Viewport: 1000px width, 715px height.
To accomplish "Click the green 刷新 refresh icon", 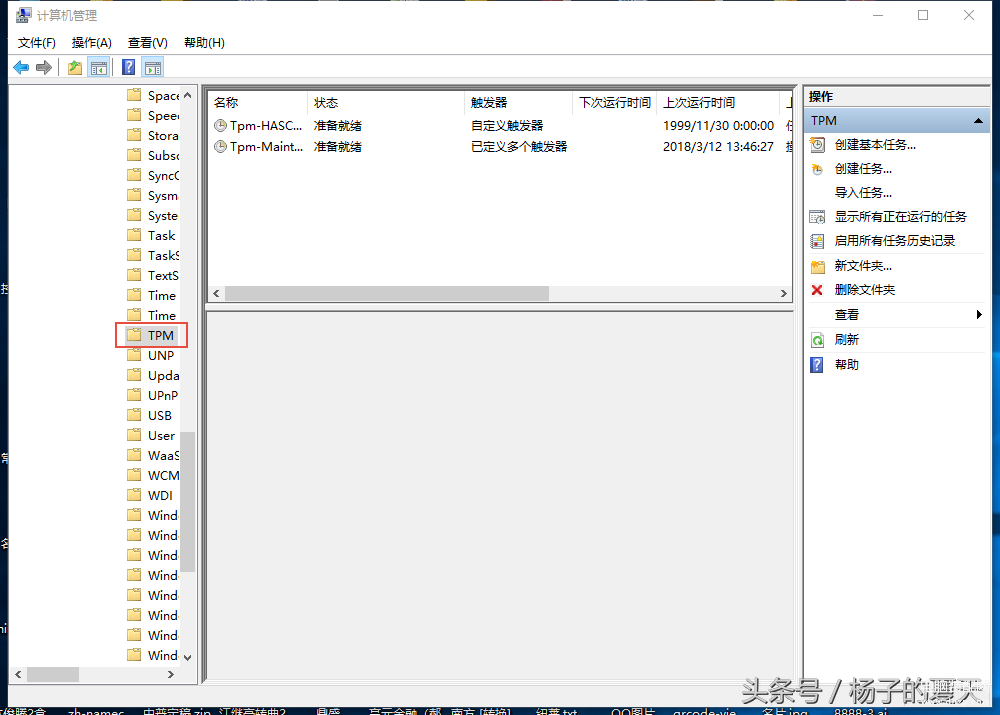I will pyautogui.click(x=817, y=340).
